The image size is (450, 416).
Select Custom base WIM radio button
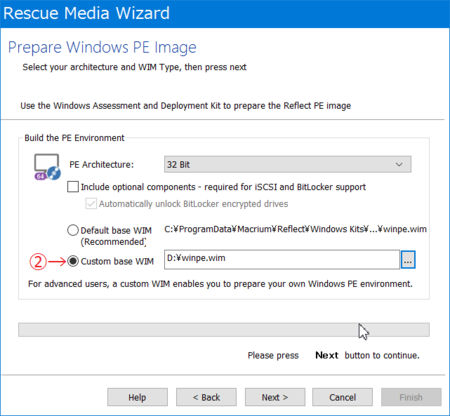click(73, 261)
